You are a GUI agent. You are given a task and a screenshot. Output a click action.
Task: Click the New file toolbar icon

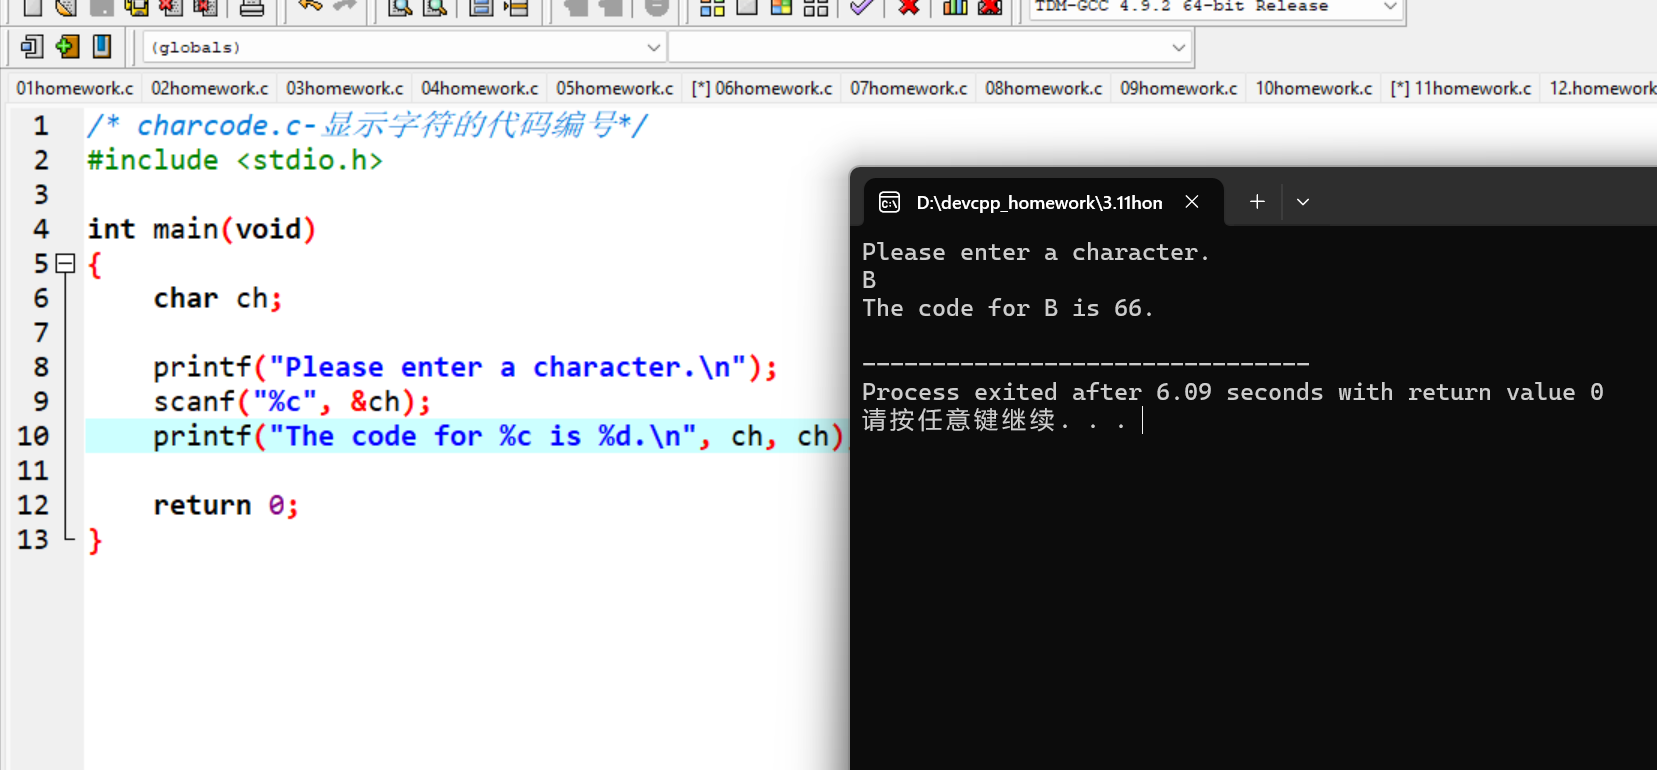pyautogui.click(x=33, y=7)
